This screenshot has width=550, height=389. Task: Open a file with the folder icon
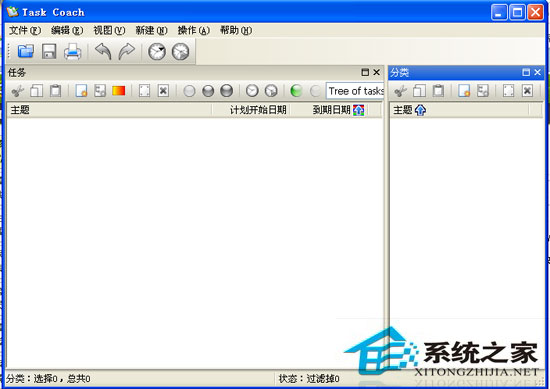pyautogui.click(x=26, y=51)
